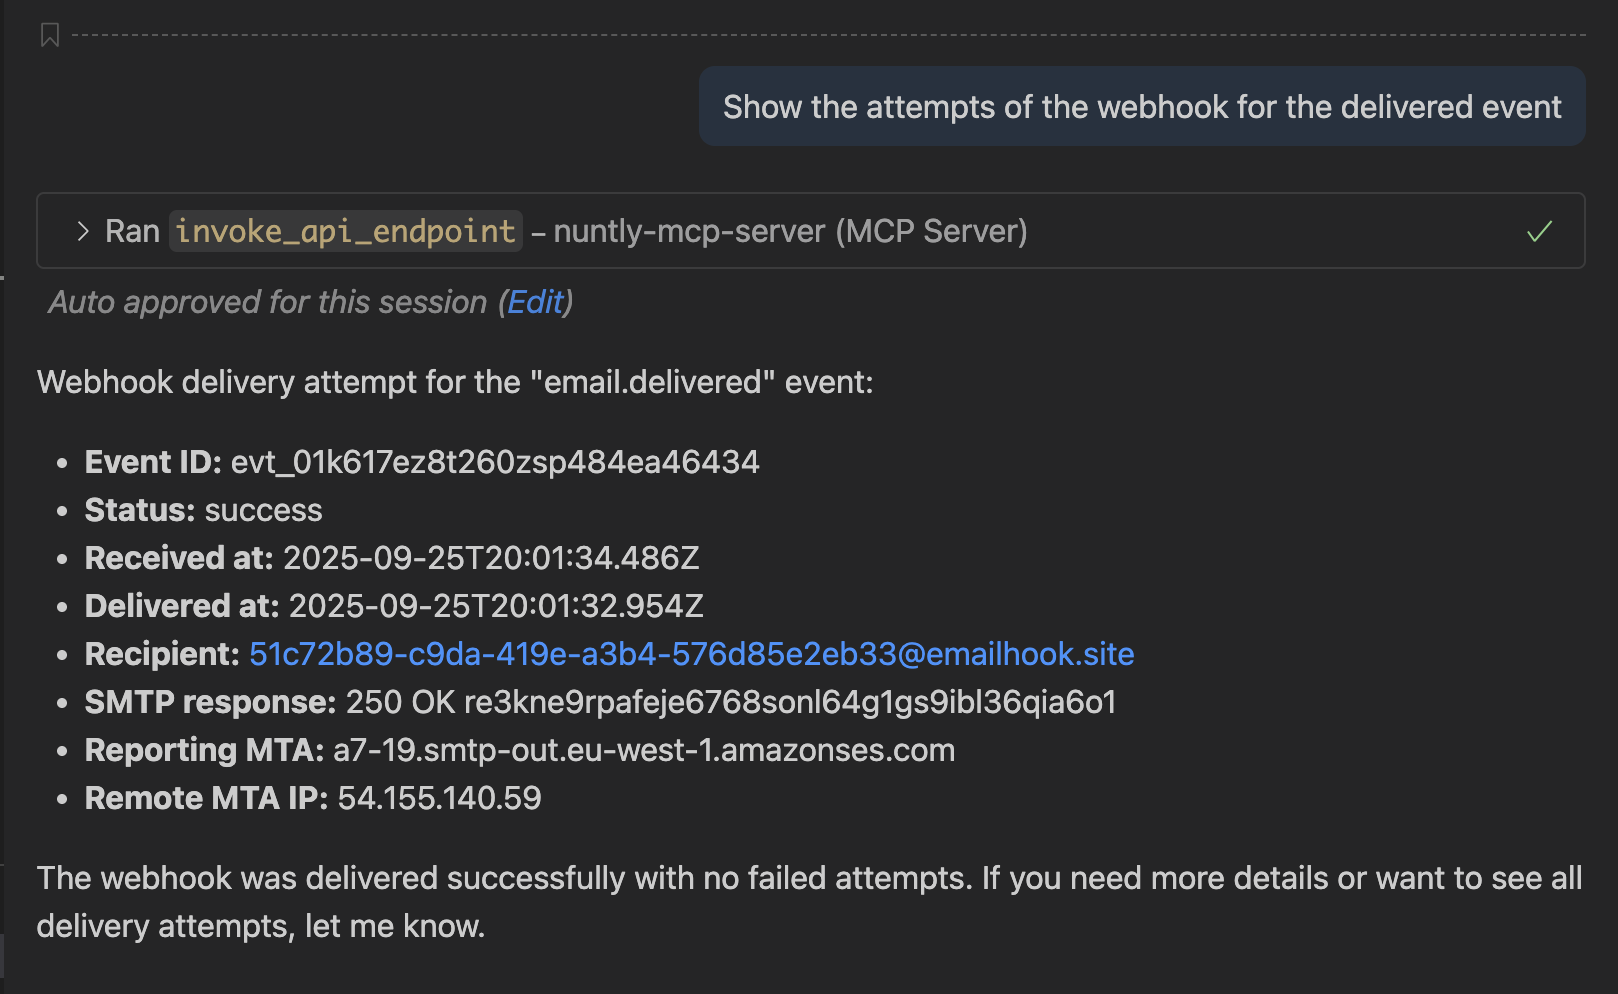The width and height of the screenshot is (1618, 994).
Task: Expand the Ran invoke_api_endpoint details chevron
Action: 83,231
